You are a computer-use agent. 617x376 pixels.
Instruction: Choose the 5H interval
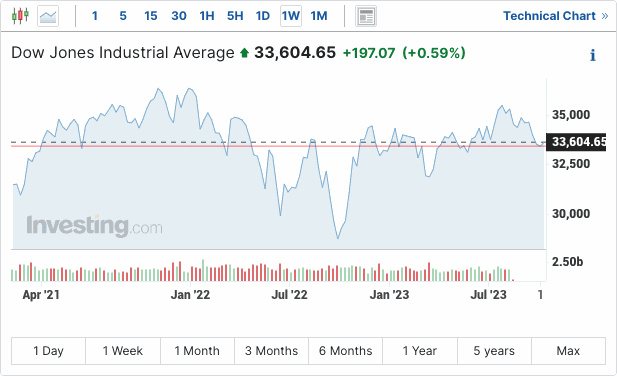(x=235, y=16)
